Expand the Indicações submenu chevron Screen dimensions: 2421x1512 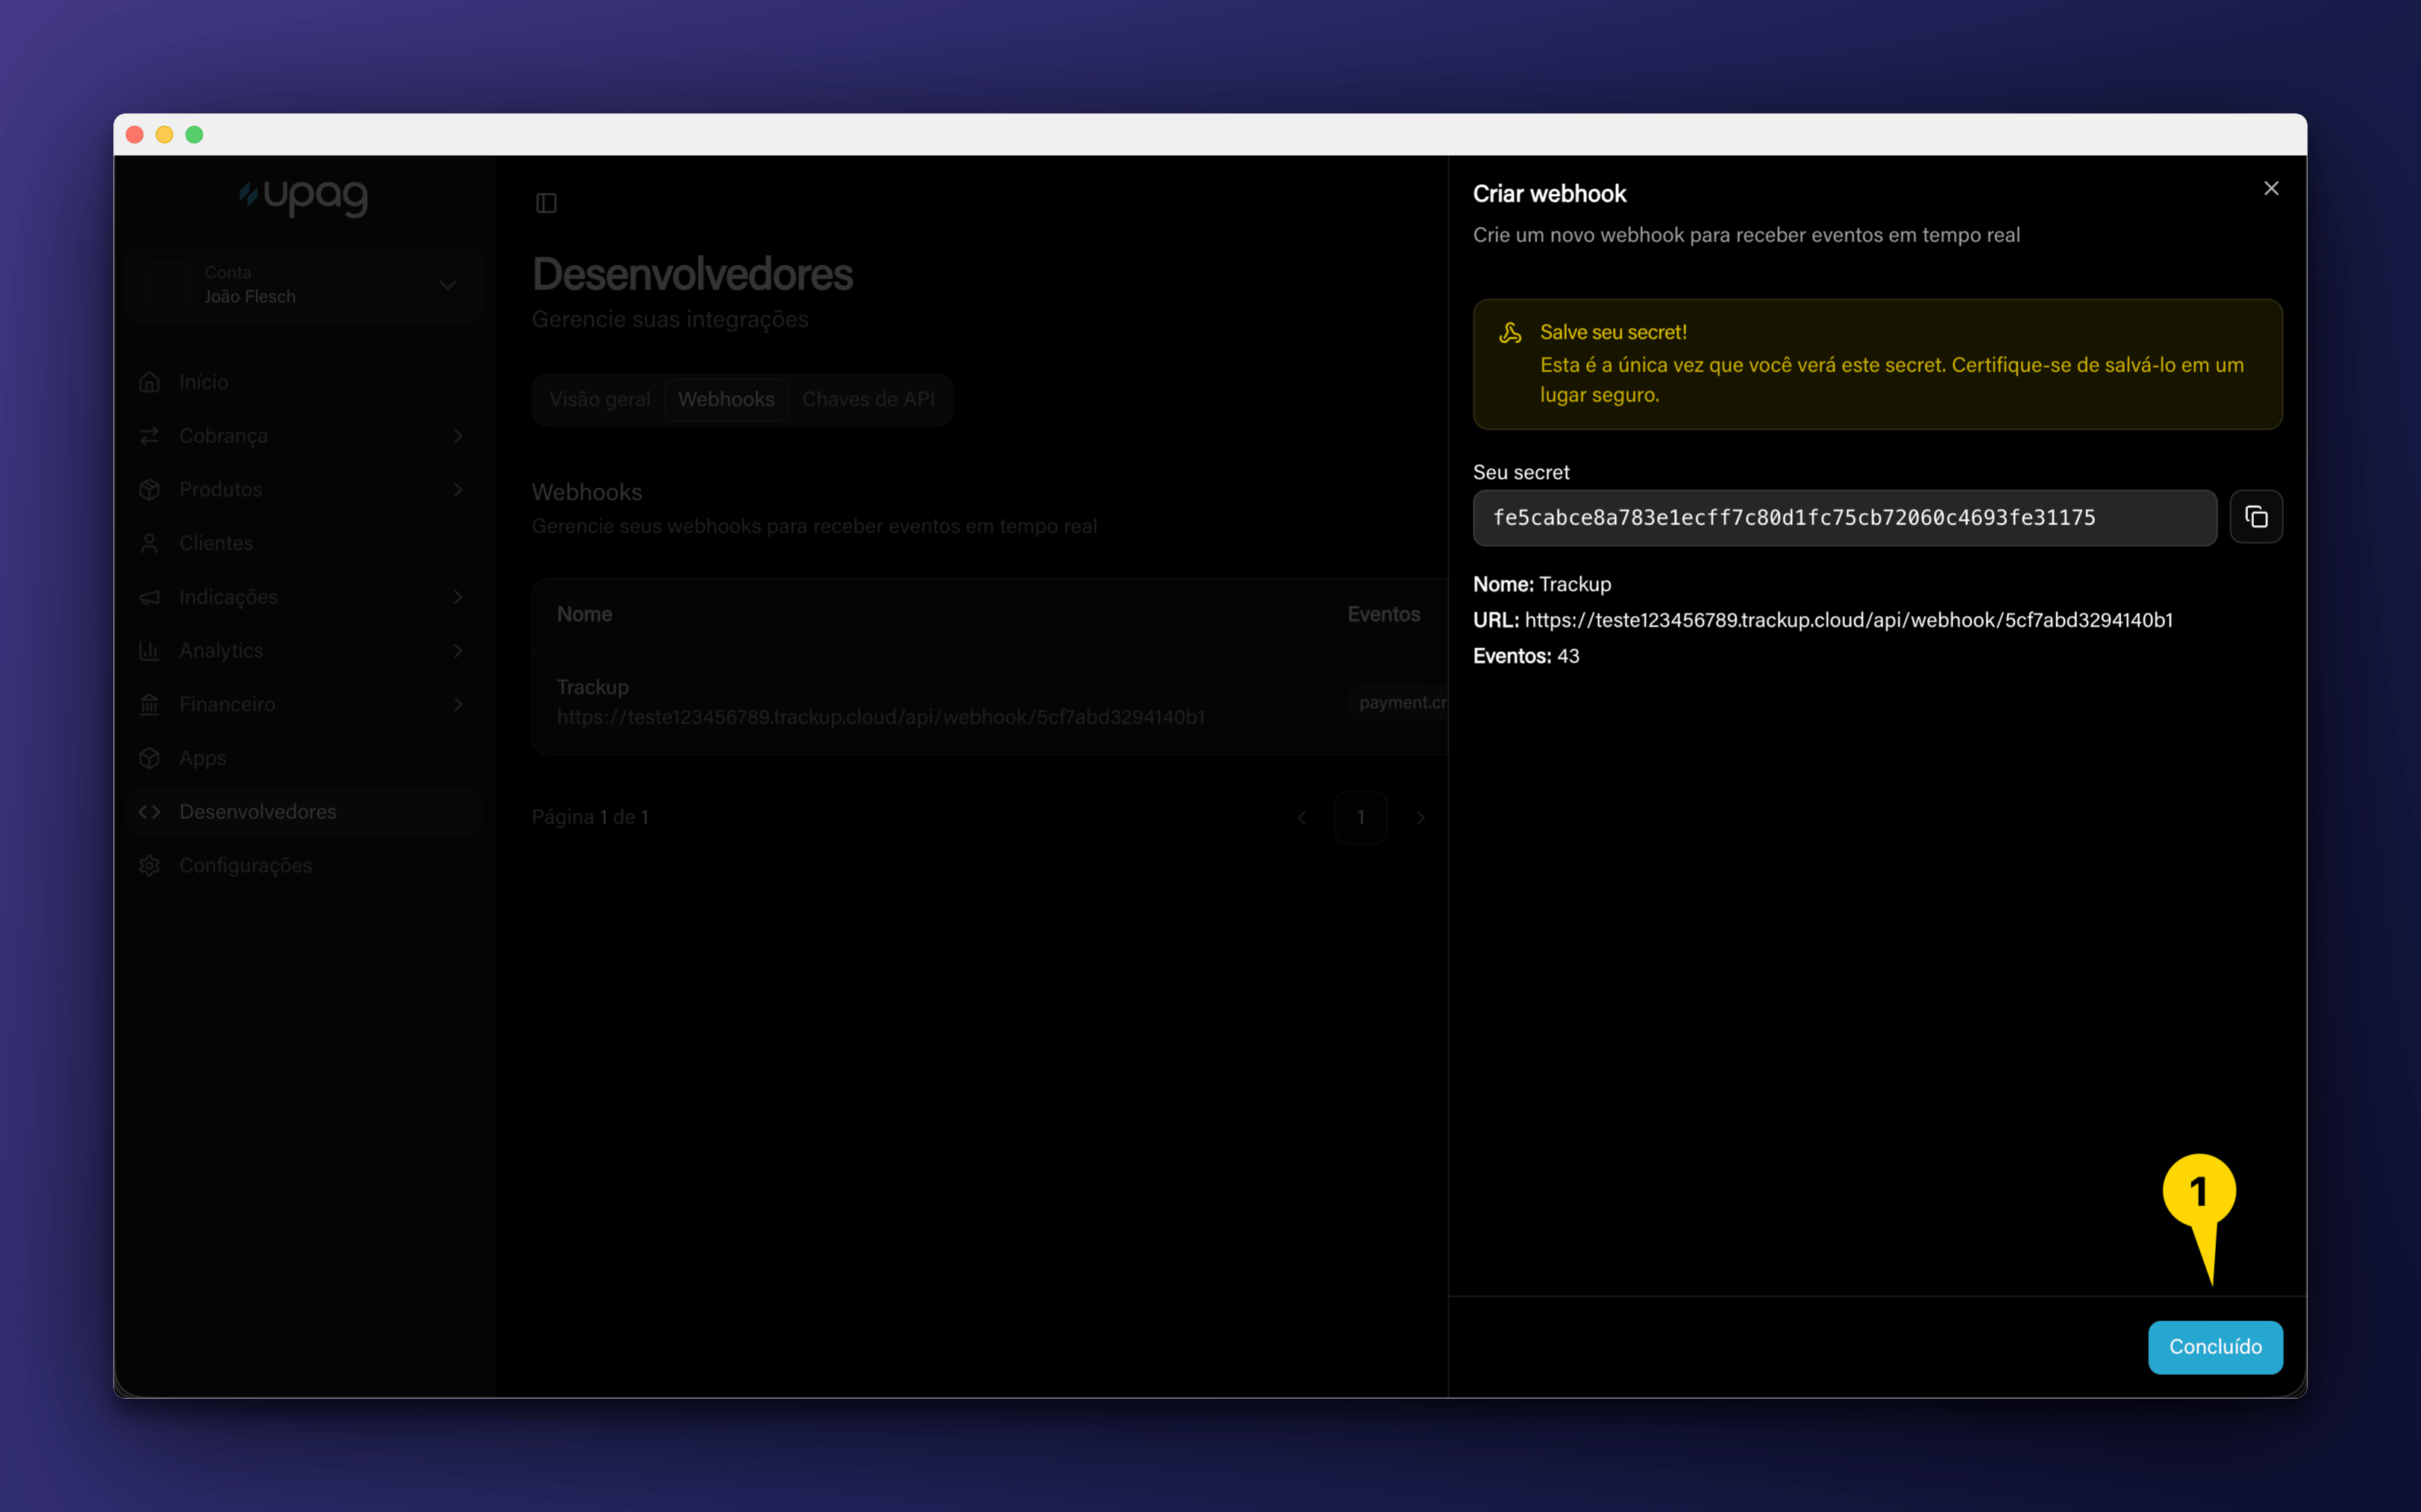(x=458, y=597)
